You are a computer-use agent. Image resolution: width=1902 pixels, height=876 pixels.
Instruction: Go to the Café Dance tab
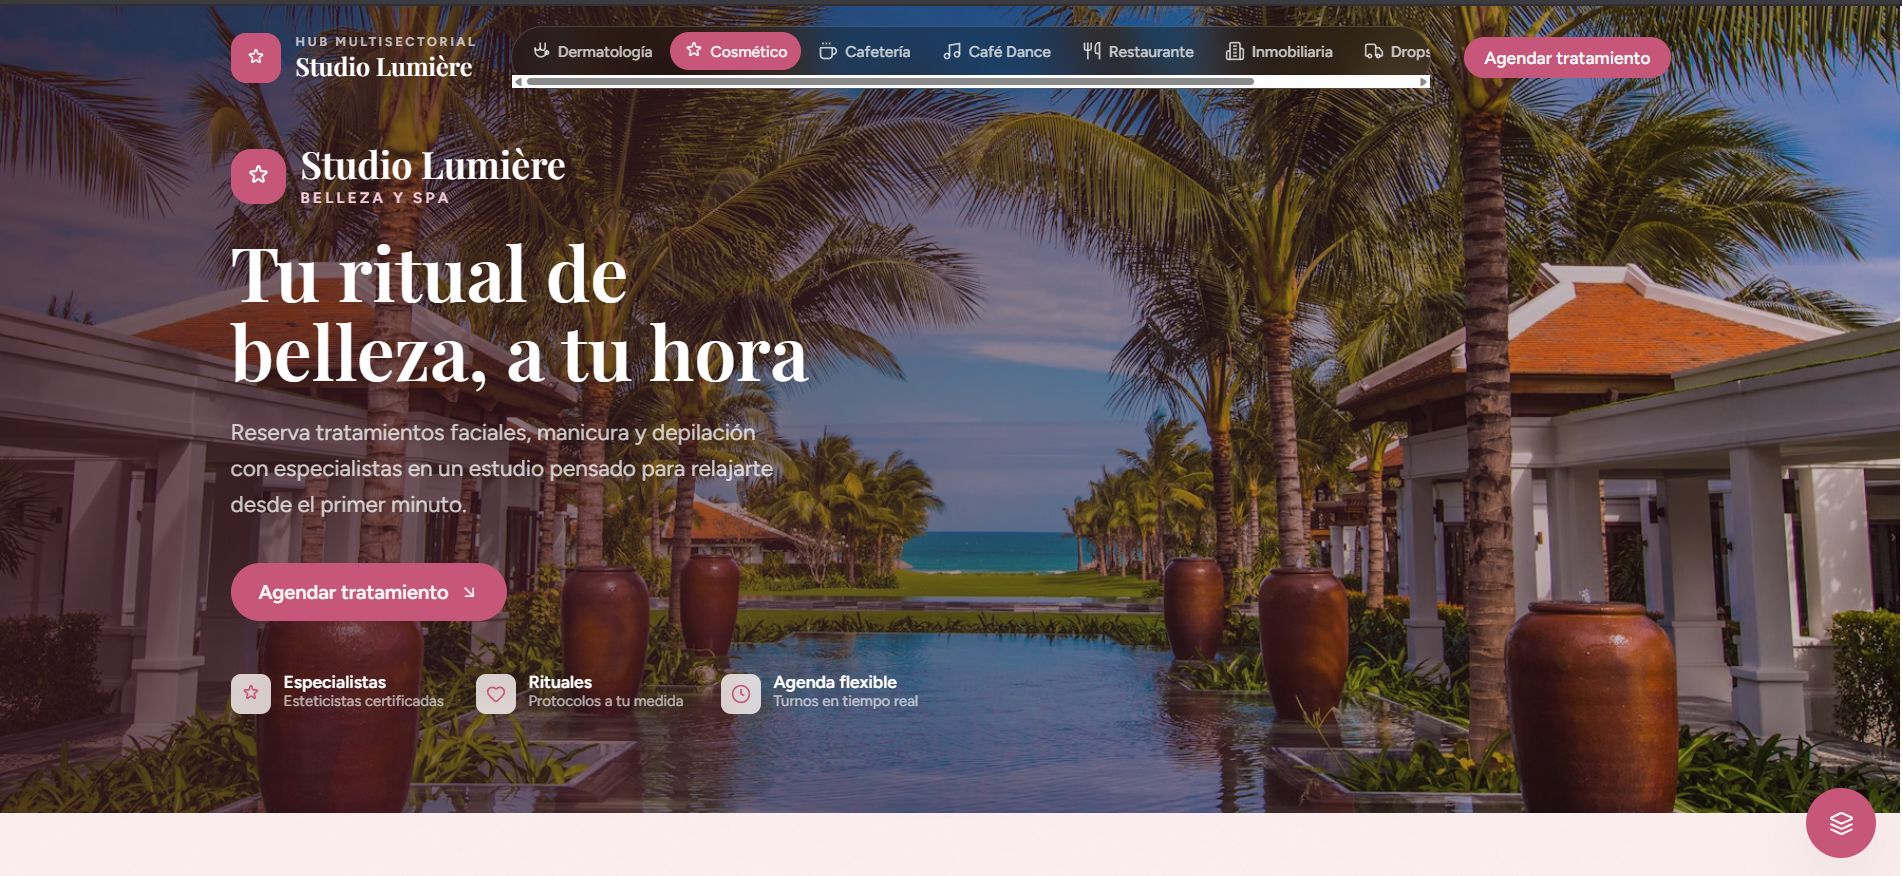pyautogui.click(x=998, y=51)
